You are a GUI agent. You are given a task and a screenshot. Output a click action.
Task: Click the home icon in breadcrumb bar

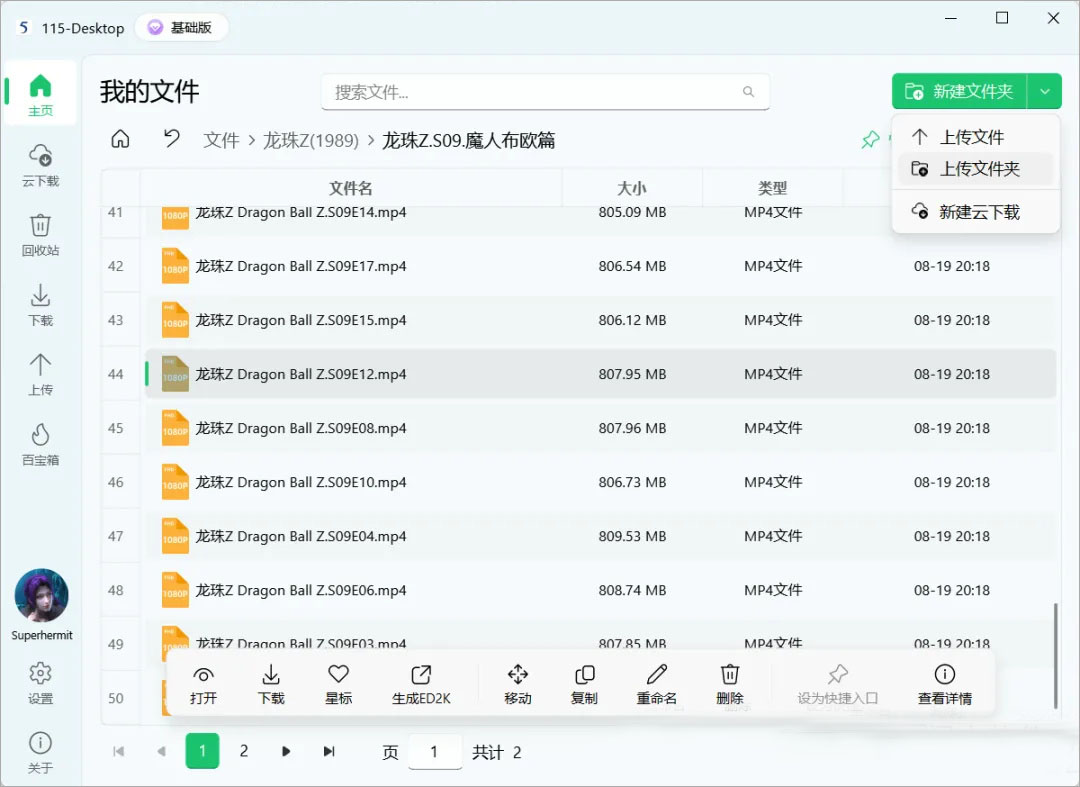[121, 139]
